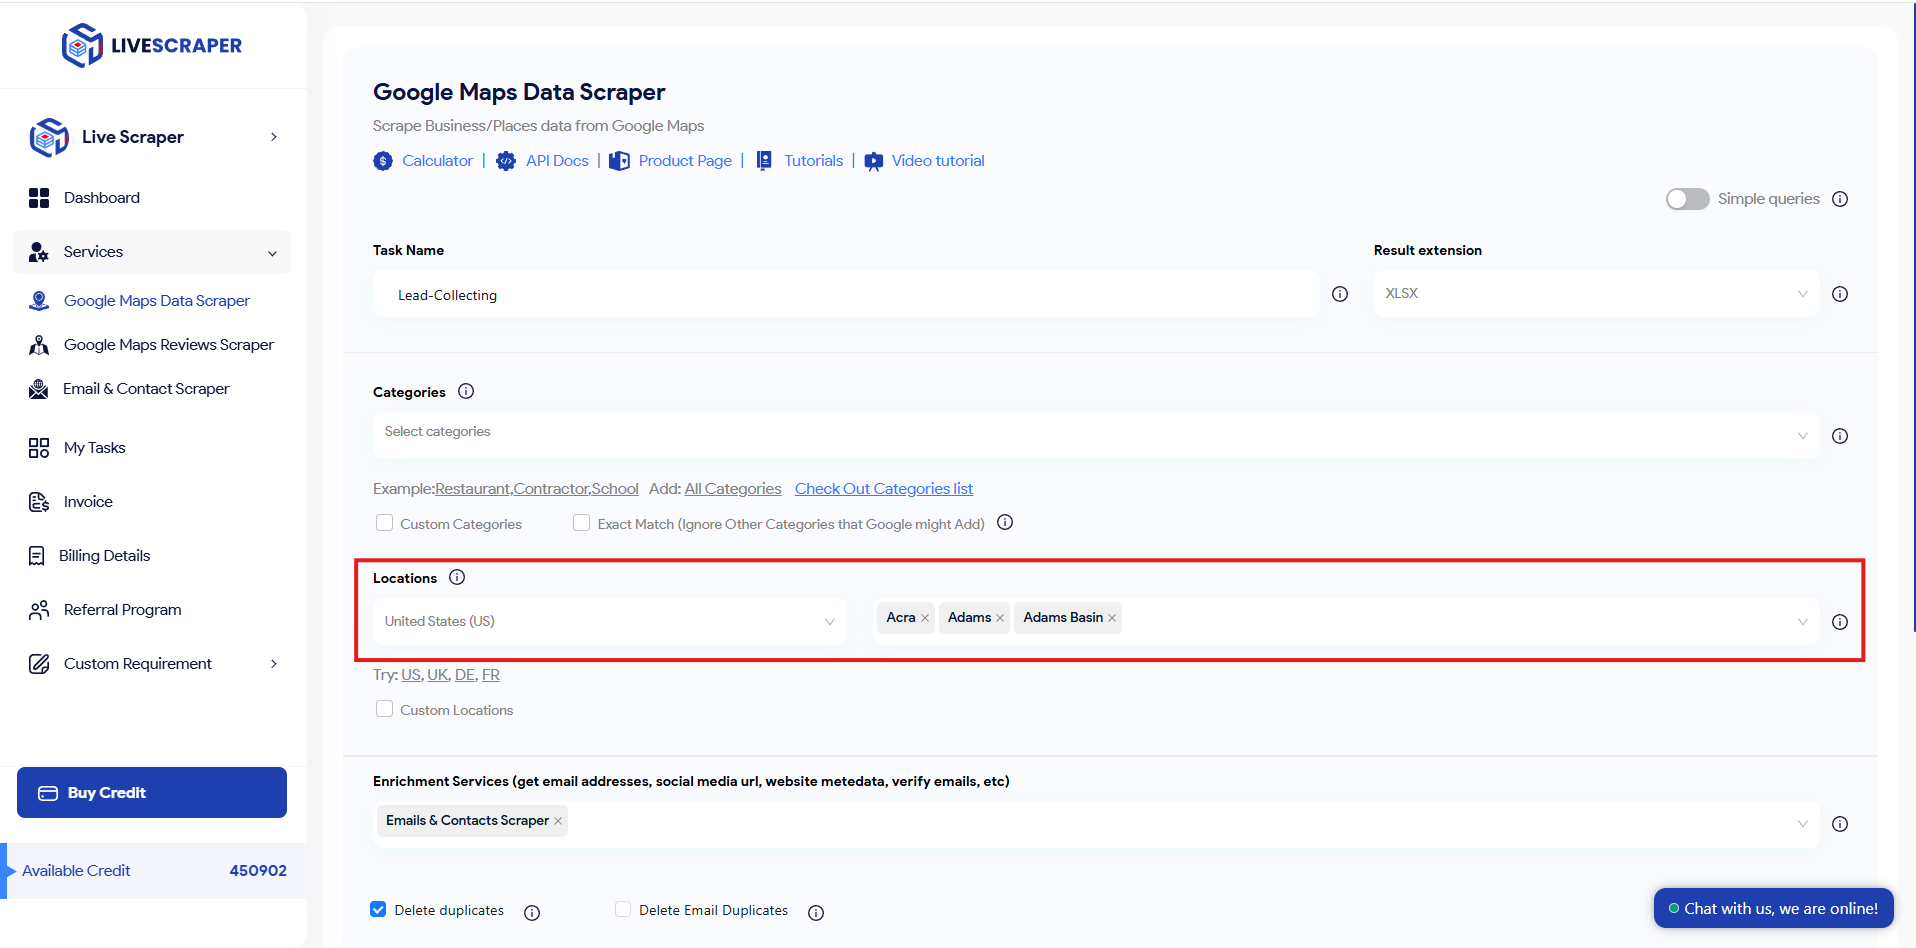1916x948 pixels.
Task: Click the API Docs code icon
Action: tap(506, 161)
